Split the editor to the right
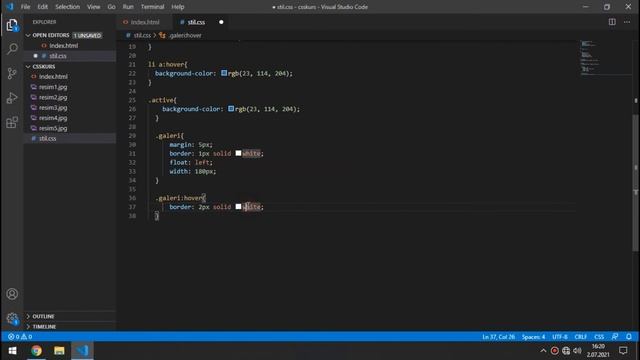Screen dimensions: 640x360 tap(612, 22)
